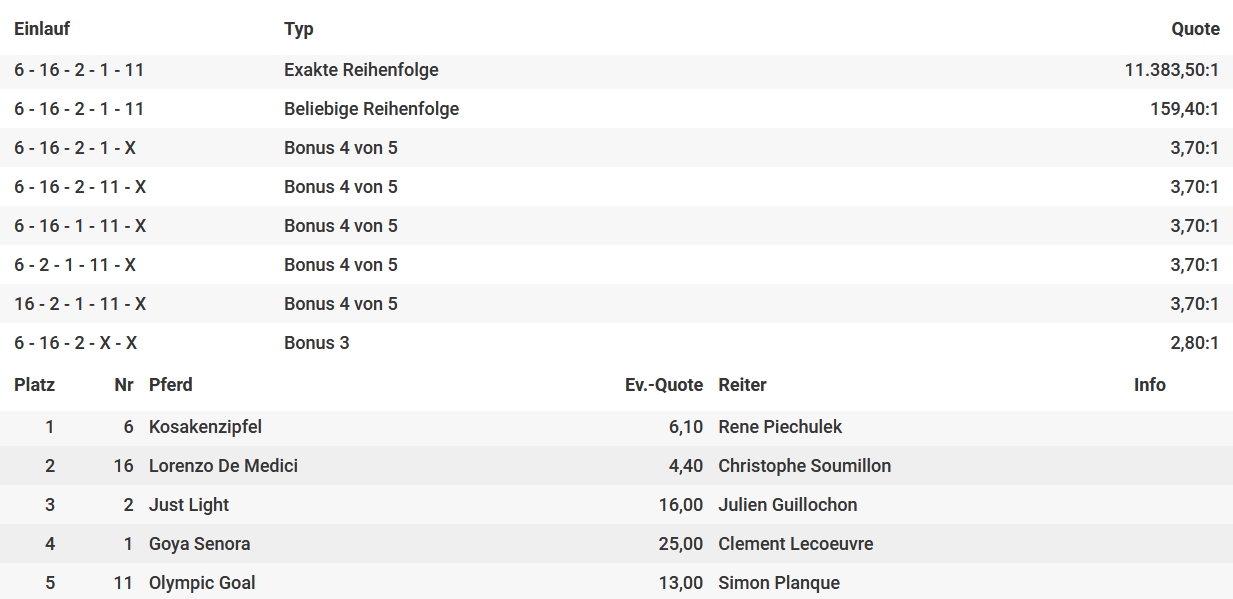Screen dimensions: 1233x599
Task: Click the Reiter column header
Action: [x=742, y=385]
